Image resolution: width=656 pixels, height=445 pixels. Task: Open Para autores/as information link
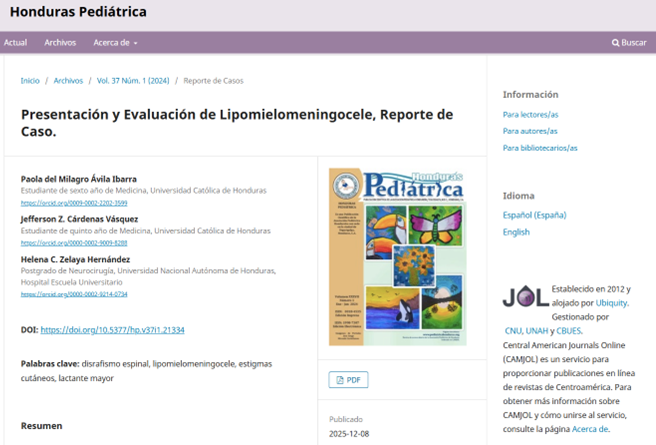[x=530, y=131]
